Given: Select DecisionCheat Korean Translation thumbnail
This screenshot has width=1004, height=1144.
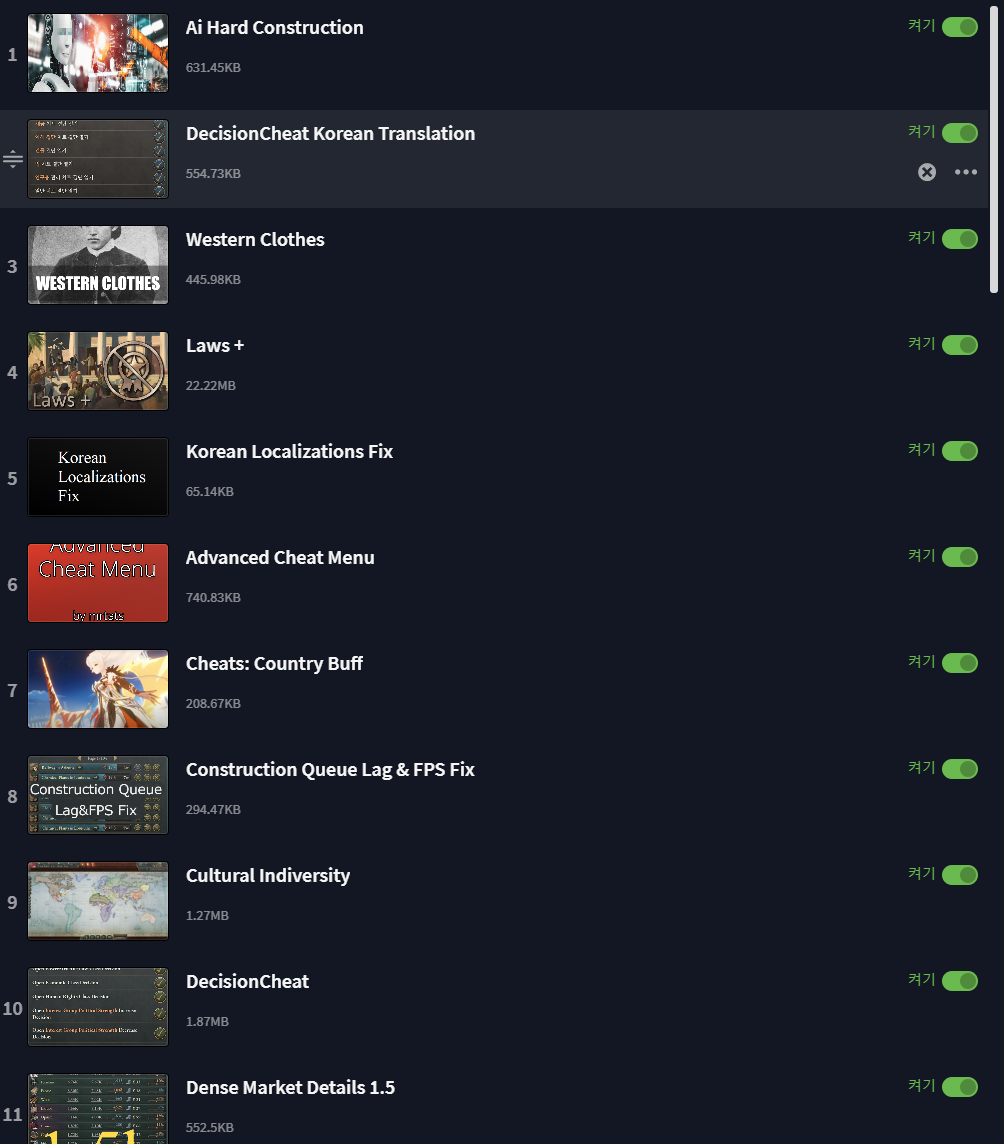Looking at the screenshot, I should (98, 159).
